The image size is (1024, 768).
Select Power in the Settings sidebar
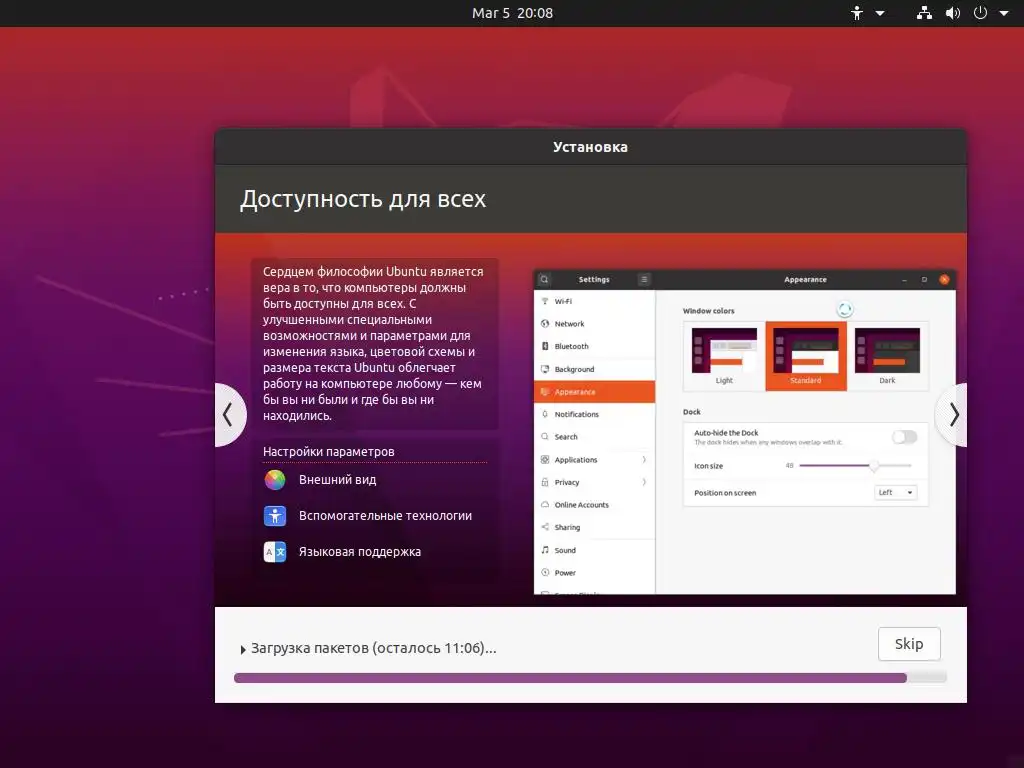click(x=594, y=573)
